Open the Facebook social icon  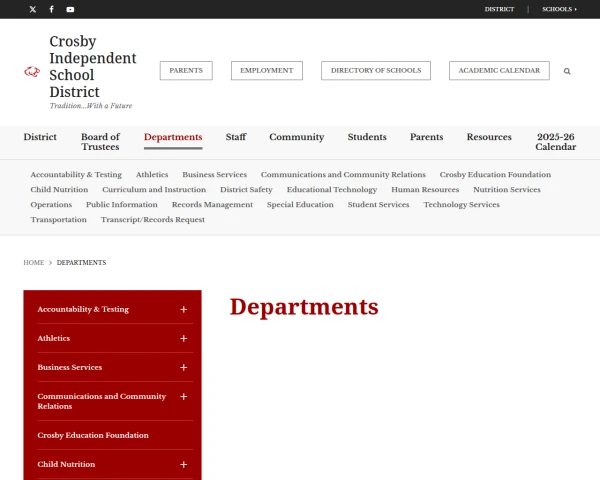pyautogui.click(x=51, y=9)
